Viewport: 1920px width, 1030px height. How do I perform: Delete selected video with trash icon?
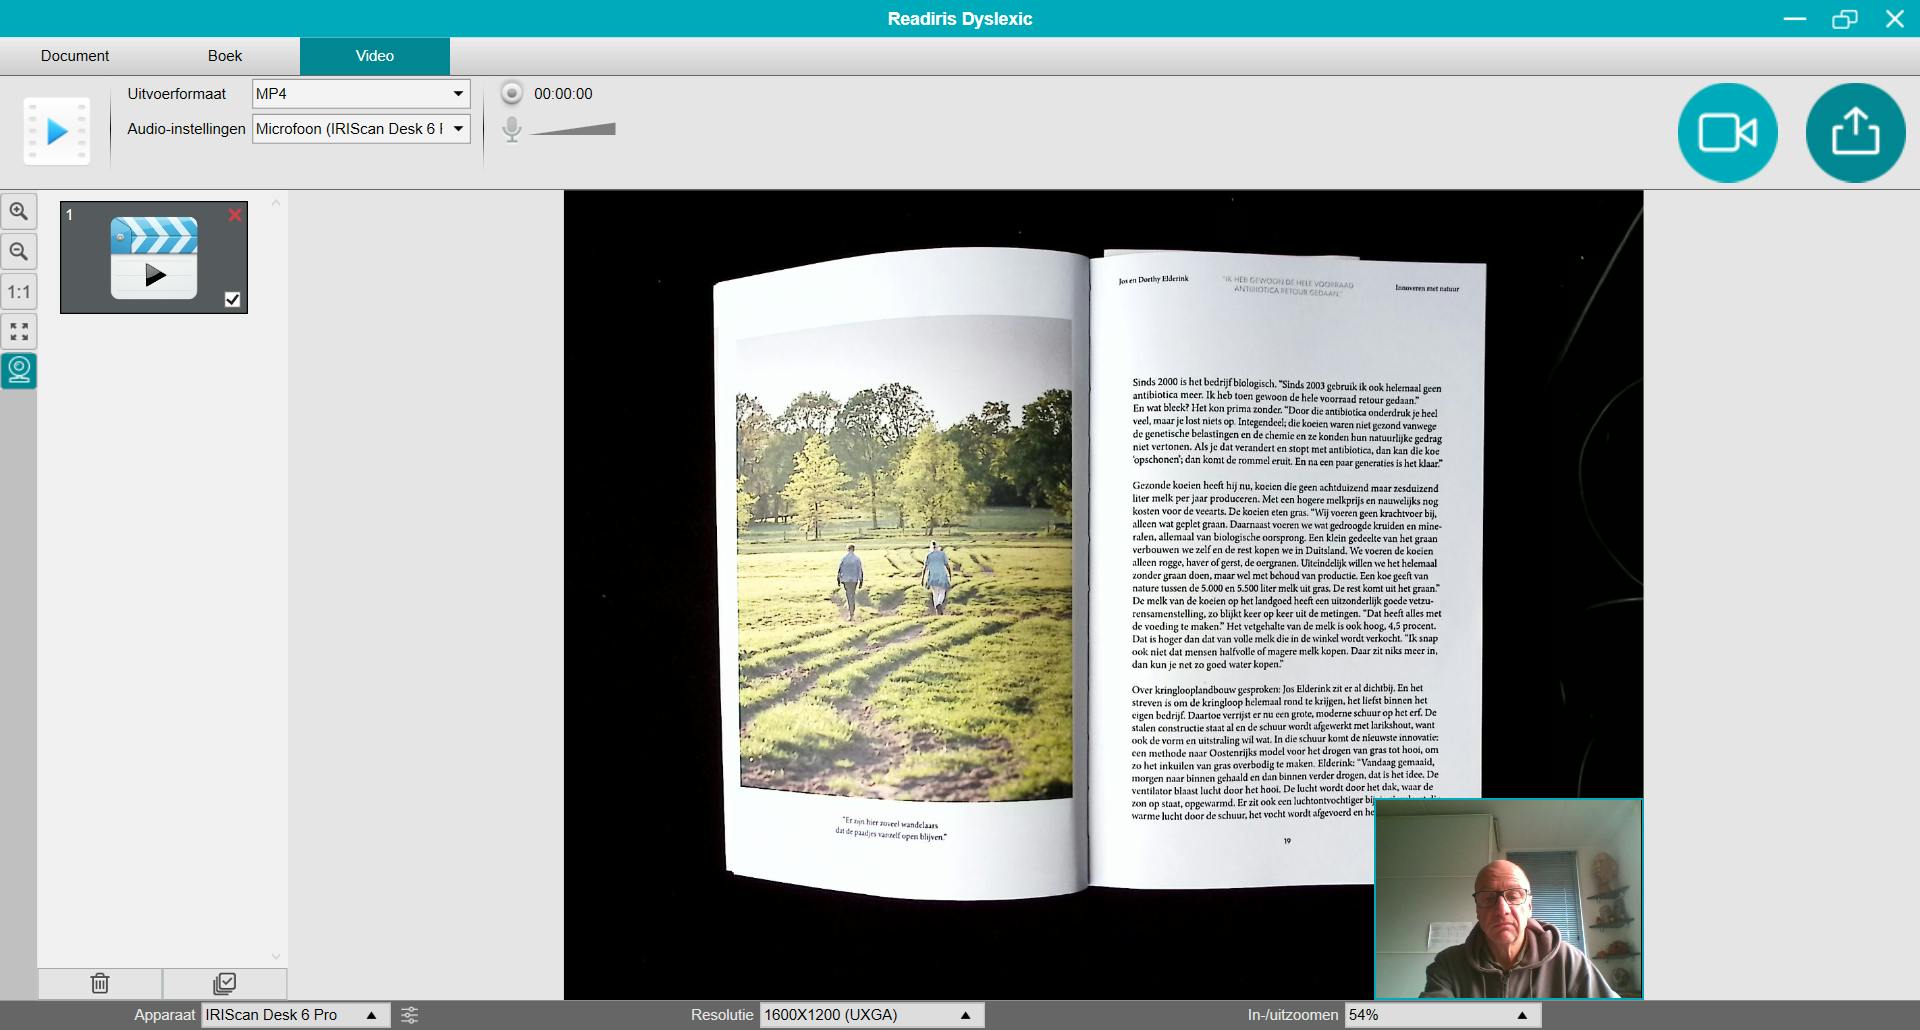[100, 983]
